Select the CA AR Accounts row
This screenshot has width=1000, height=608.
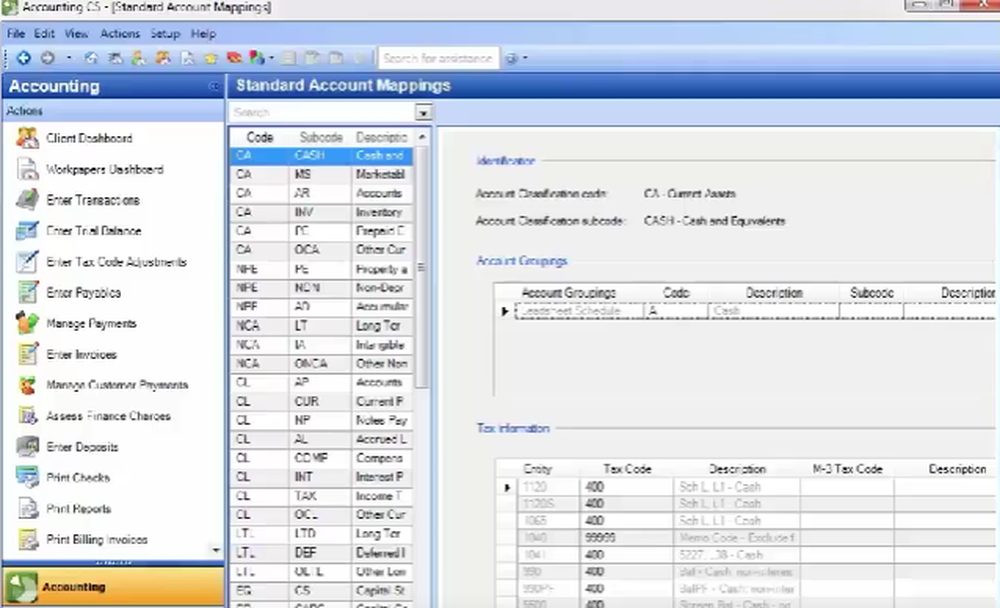pyautogui.click(x=322, y=193)
